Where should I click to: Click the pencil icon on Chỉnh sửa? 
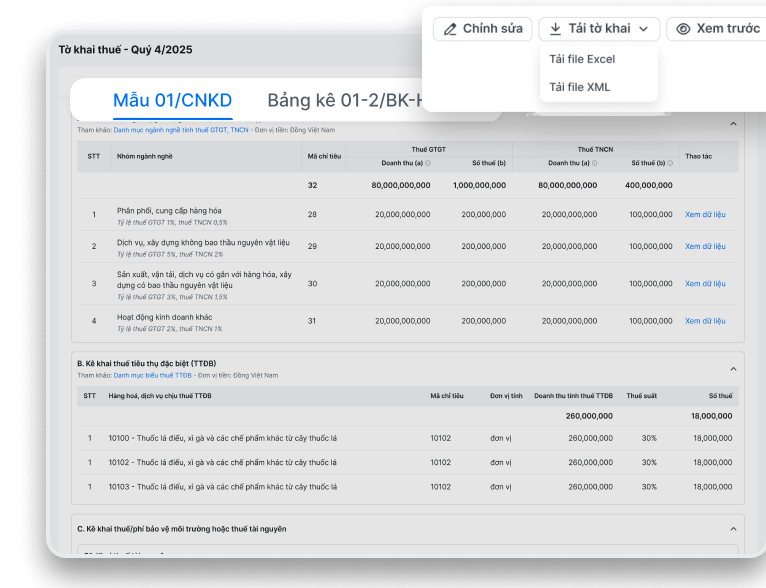pyautogui.click(x=450, y=29)
